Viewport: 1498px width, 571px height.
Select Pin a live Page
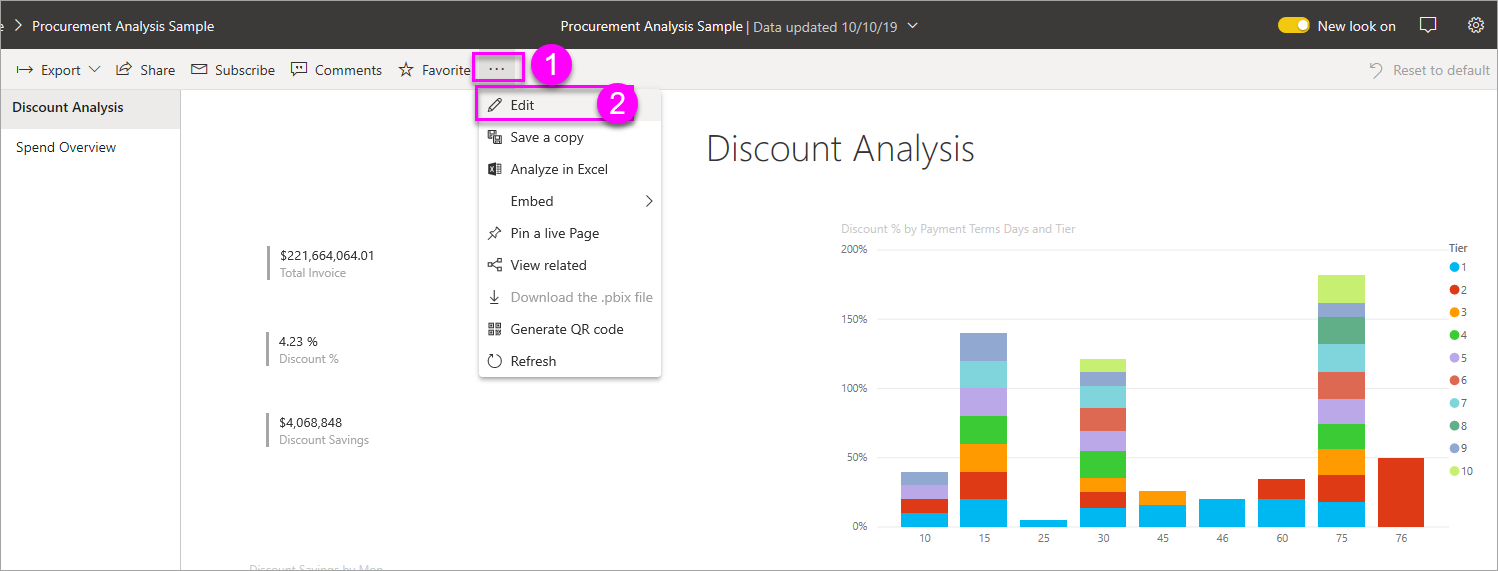click(x=569, y=233)
